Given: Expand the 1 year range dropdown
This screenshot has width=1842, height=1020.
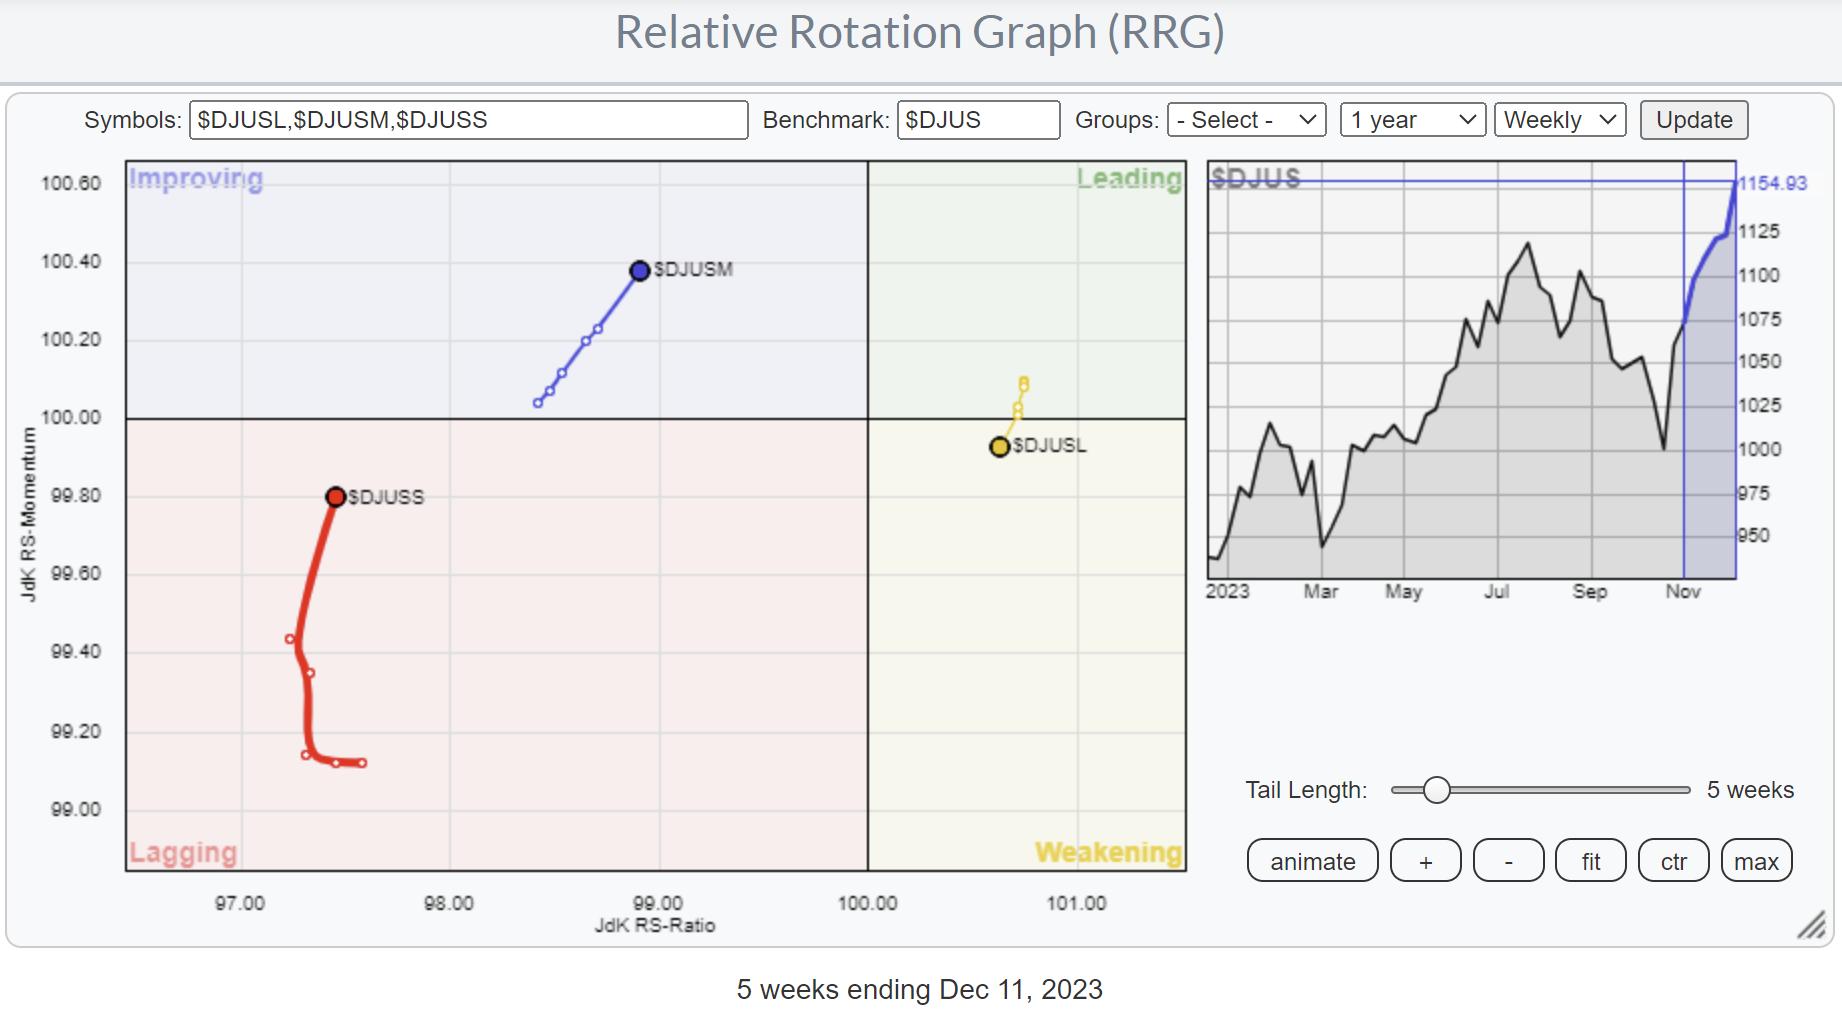Looking at the screenshot, I should click(x=1412, y=120).
